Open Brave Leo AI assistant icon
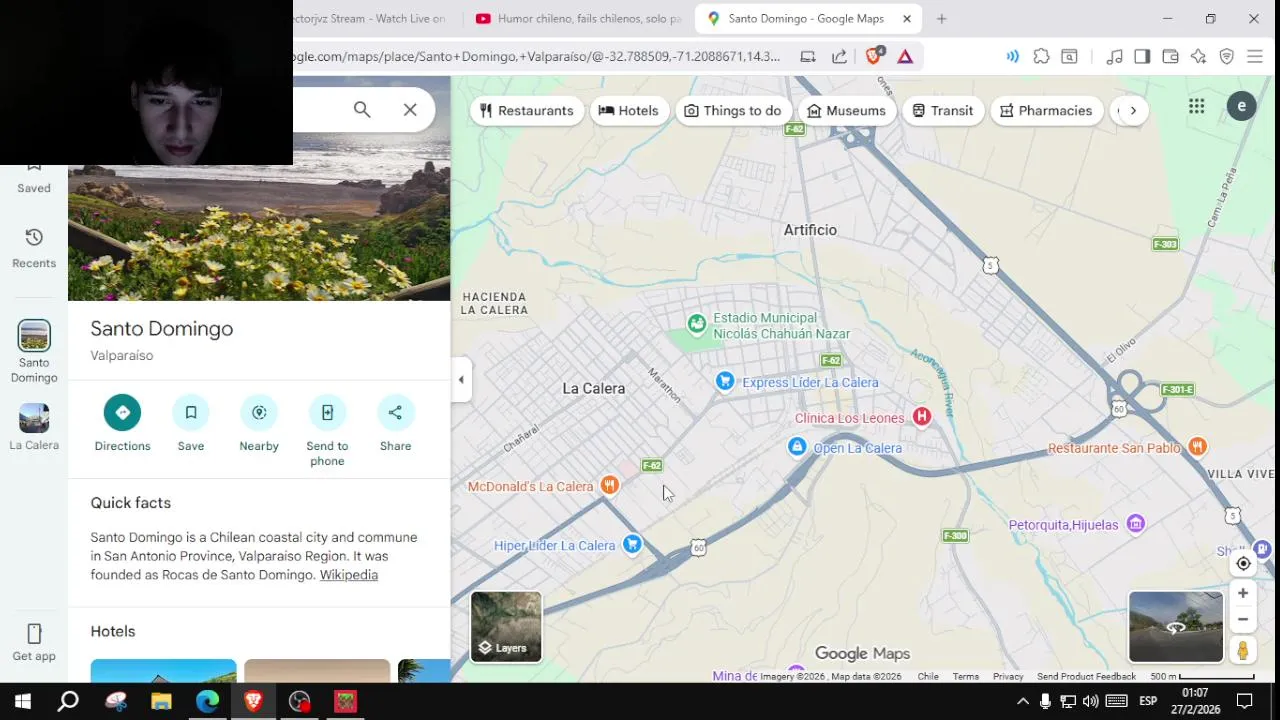Screen dimensions: 1280x720 point(1198,57)
